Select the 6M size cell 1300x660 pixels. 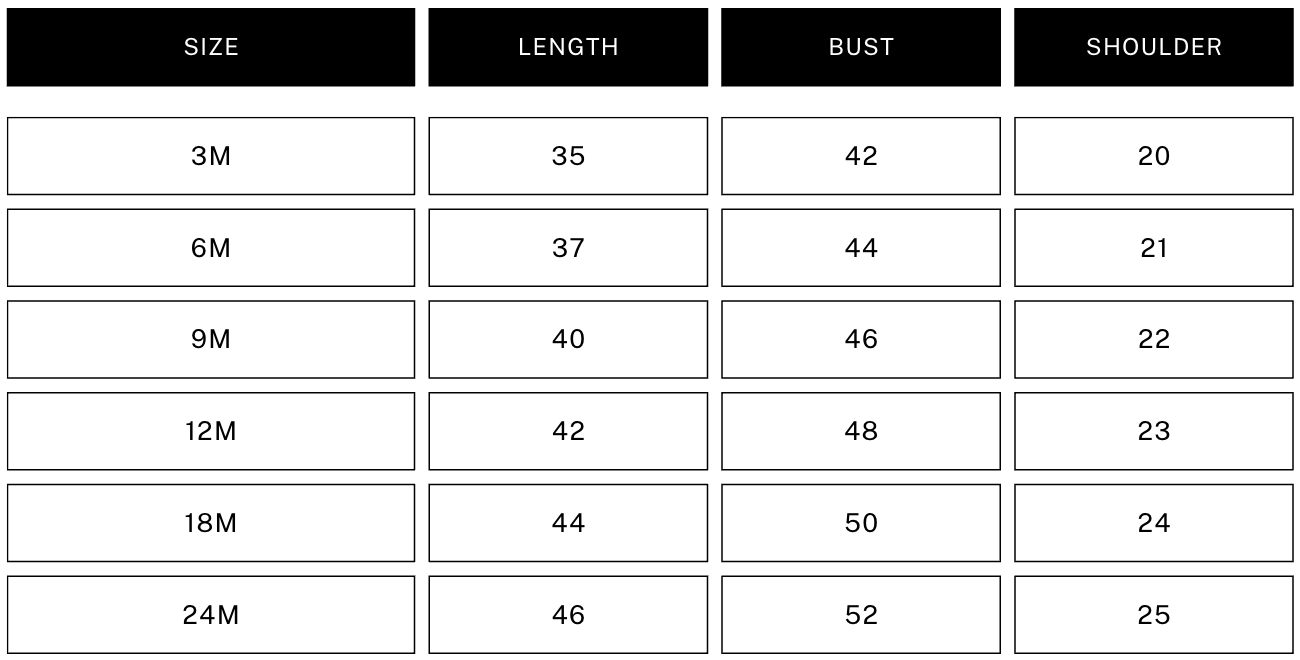tap(211, 248)
